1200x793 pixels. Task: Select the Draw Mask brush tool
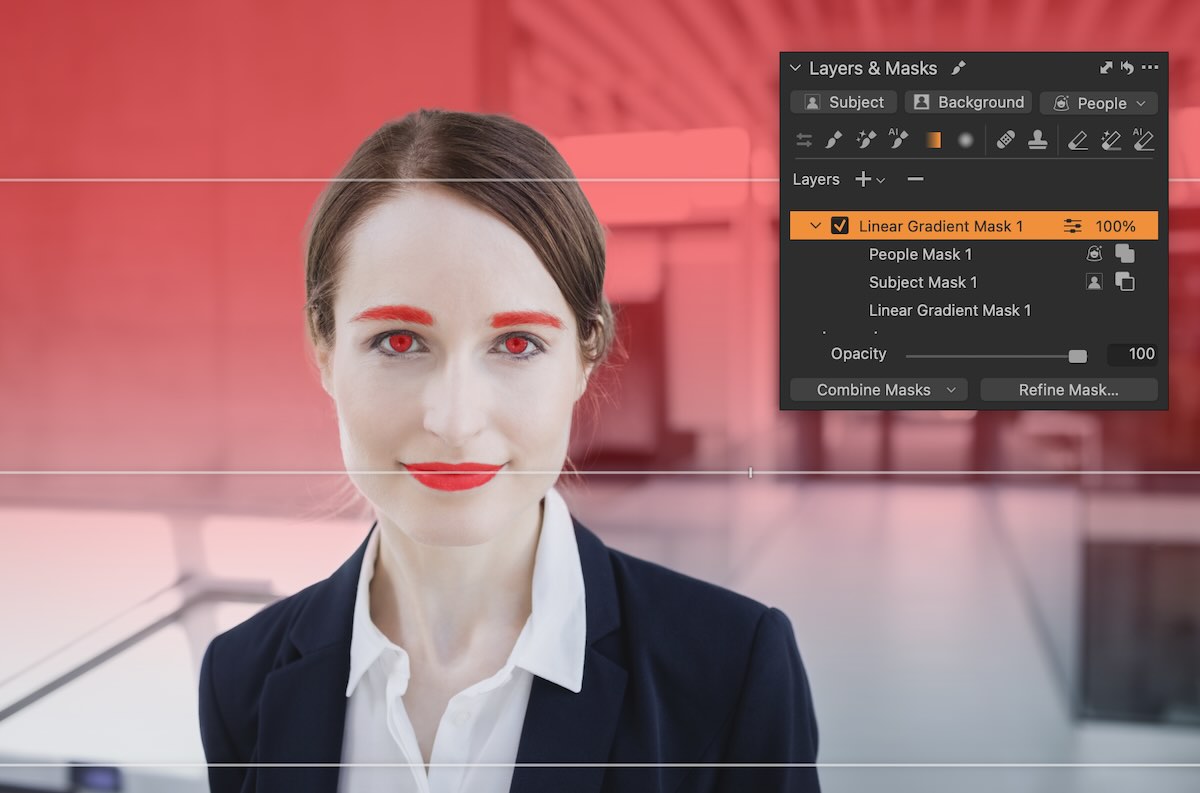coord(833,140)
